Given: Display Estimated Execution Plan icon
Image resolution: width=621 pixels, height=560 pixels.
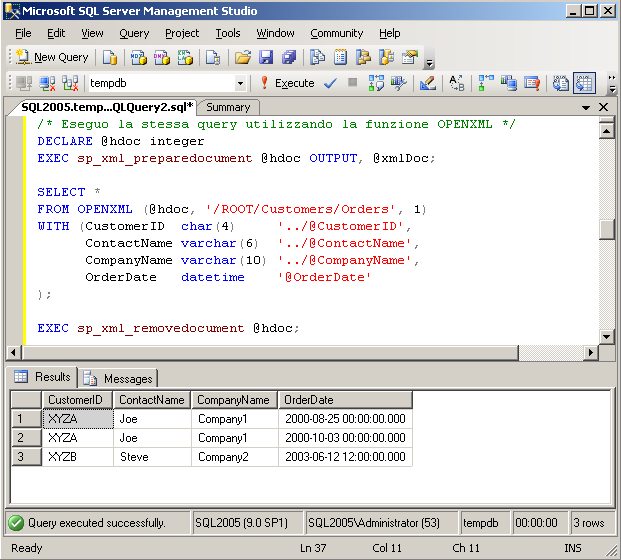Looking at the screenshot, I should (376, 83).
